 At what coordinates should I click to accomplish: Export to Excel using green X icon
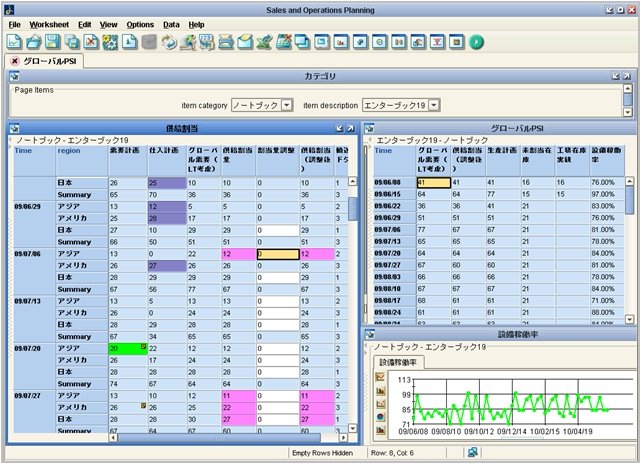[x=264, y=42]
